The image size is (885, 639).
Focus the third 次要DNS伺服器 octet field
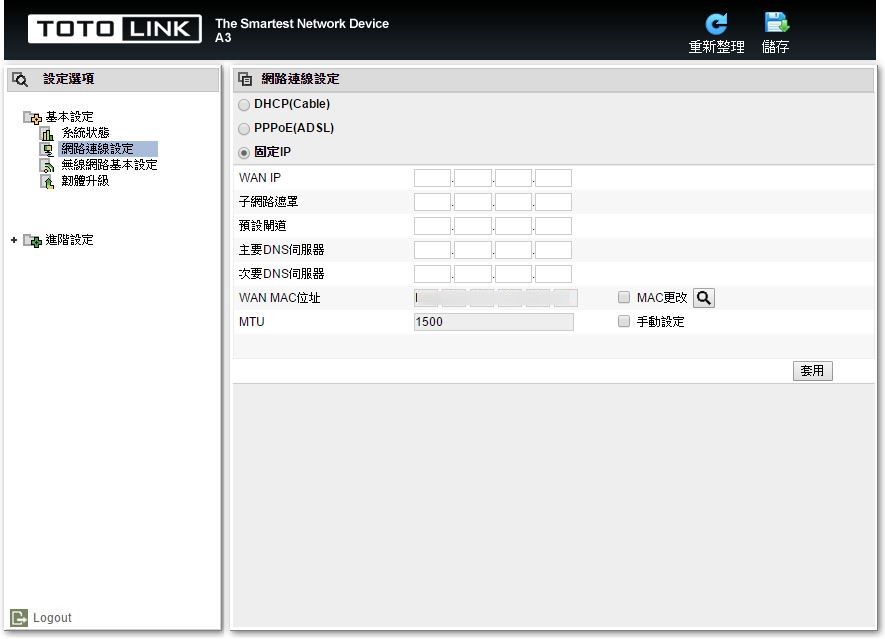[513, 274]
